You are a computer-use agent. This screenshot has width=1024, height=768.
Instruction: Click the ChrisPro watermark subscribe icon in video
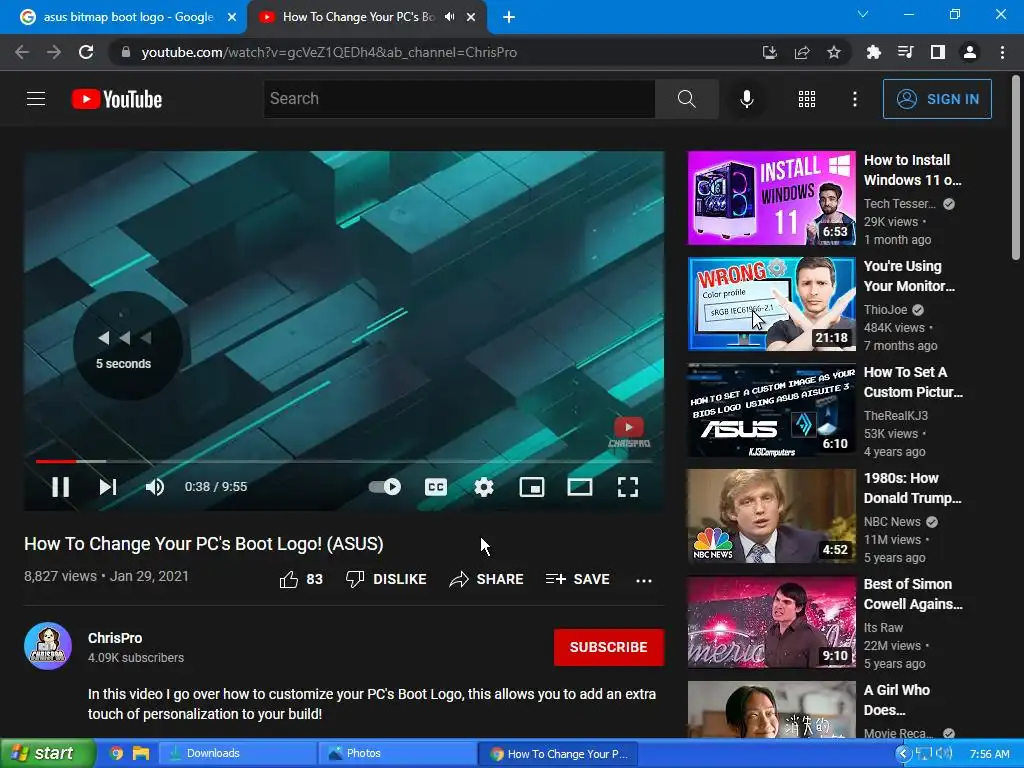[x=629, y=432]
